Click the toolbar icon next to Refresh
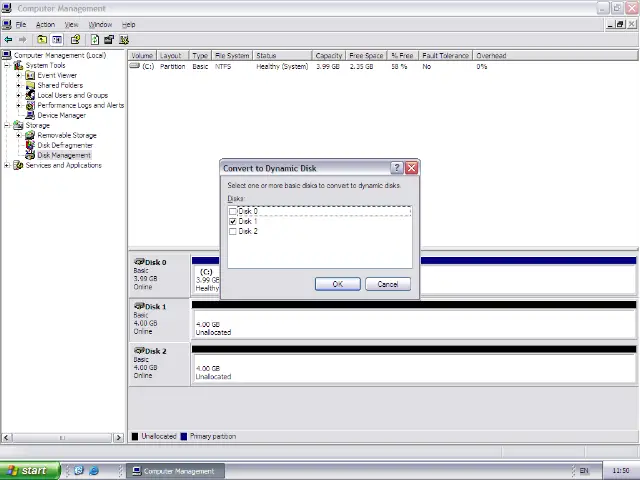Image resolution: width=640 pixels, height=480 pixels. pyautogui.click(x=109, y=40)
